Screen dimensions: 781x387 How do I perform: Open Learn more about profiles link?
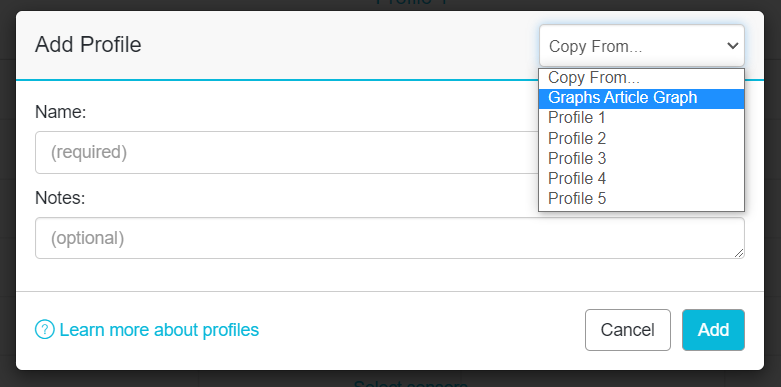(159, 330)
